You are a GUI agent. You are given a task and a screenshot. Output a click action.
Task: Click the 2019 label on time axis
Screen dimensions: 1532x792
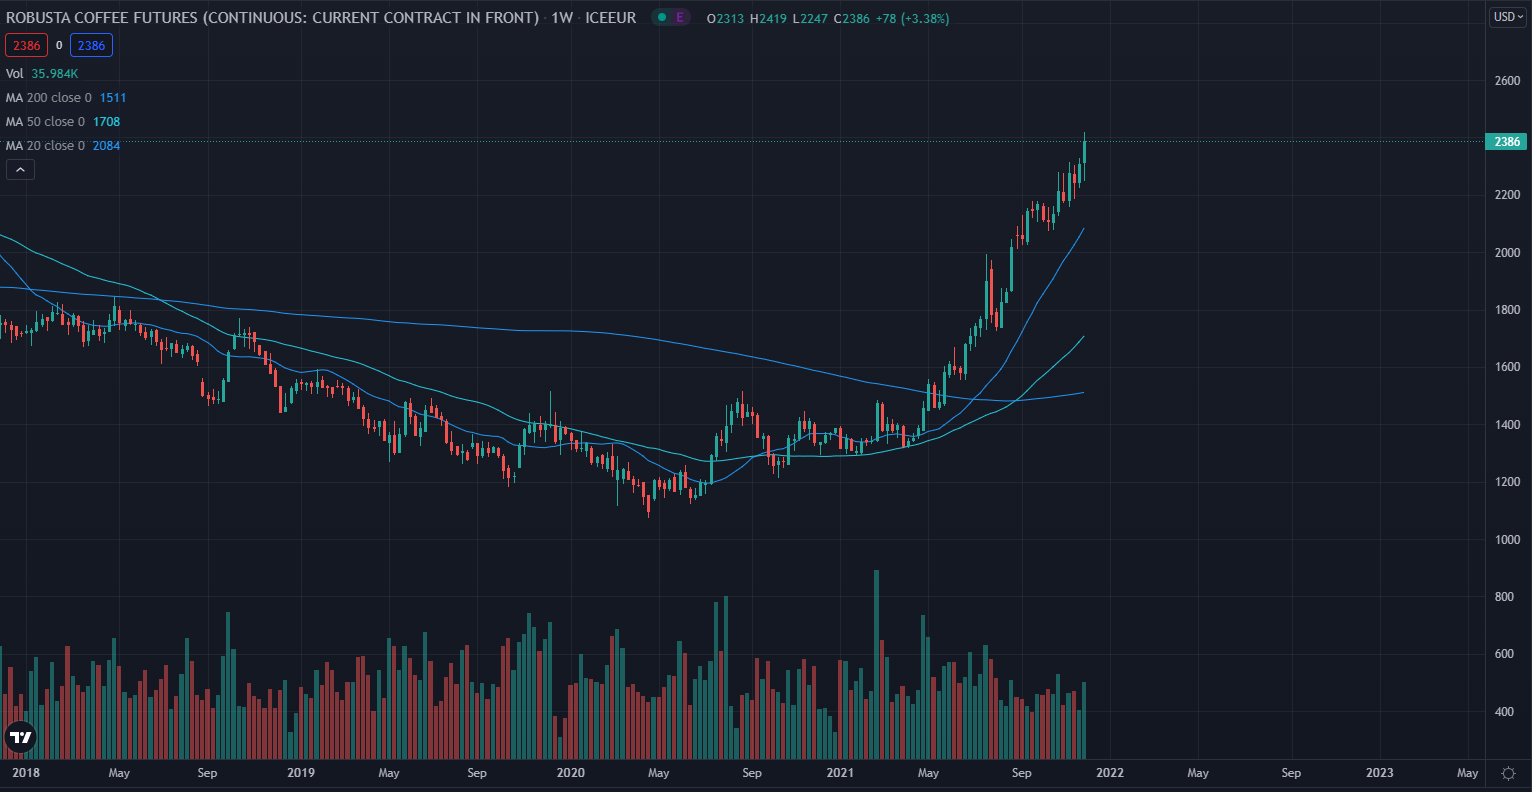click(x=301, y=773)
